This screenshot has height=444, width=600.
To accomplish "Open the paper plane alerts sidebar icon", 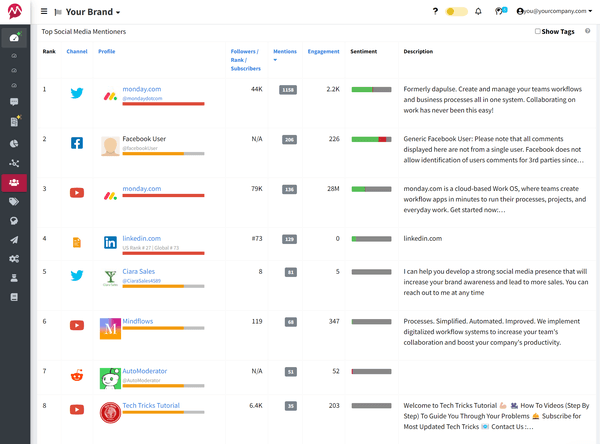I will (14, 240).
